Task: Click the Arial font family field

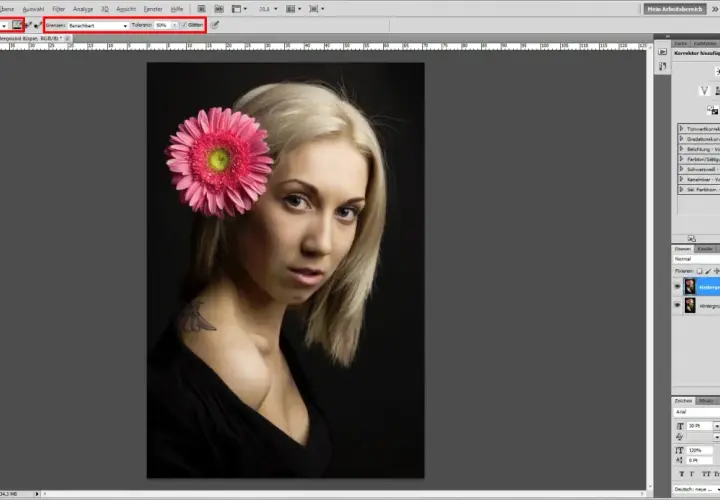Action: [697, 412]
